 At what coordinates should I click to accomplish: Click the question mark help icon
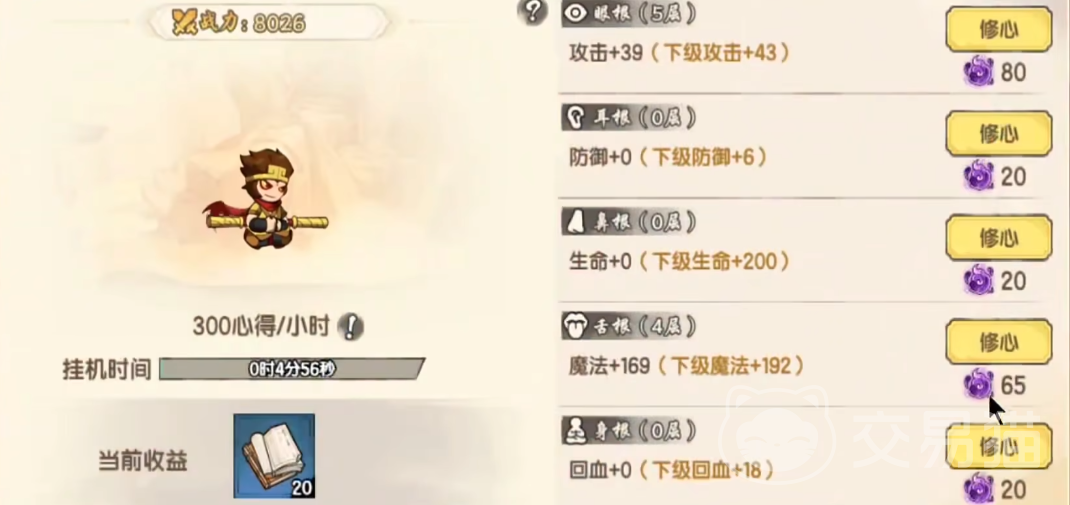533,12
